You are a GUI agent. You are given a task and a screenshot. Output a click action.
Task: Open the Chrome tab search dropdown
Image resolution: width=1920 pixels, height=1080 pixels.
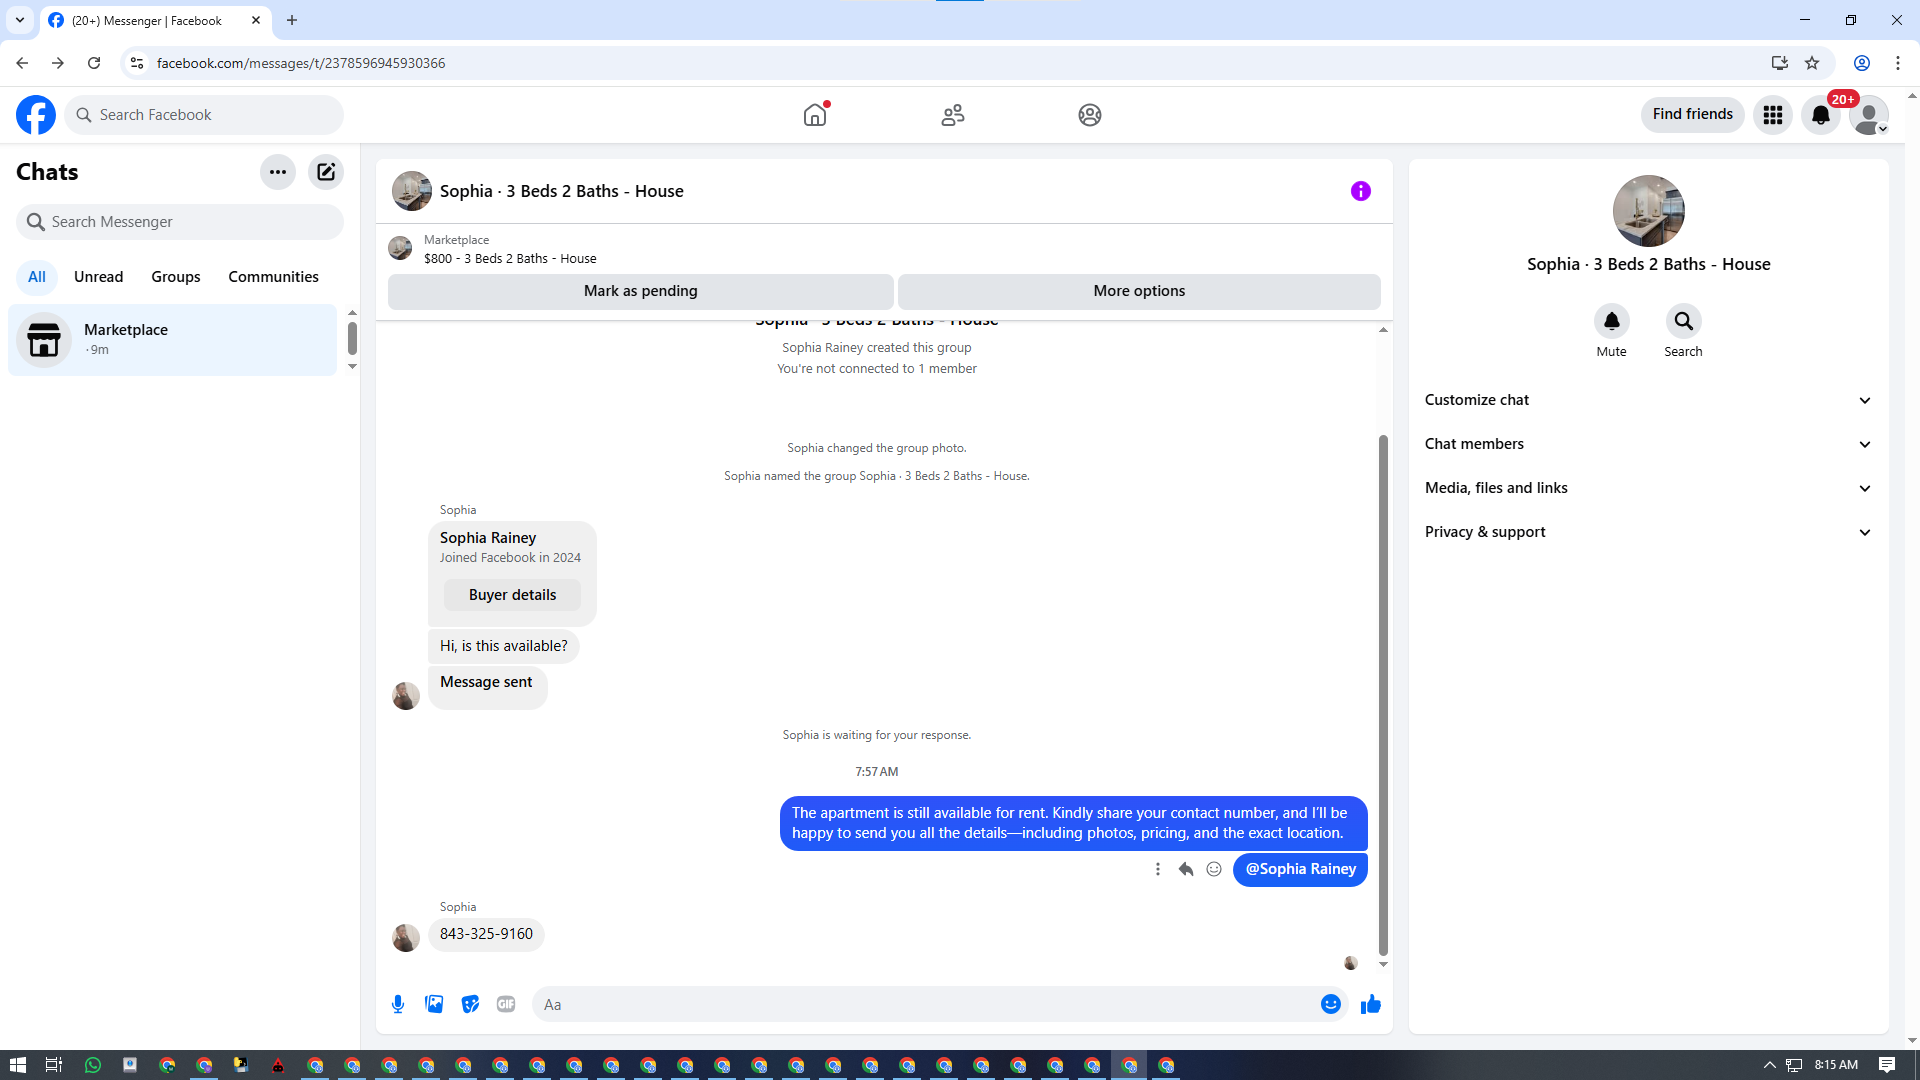tap(20, 20)
